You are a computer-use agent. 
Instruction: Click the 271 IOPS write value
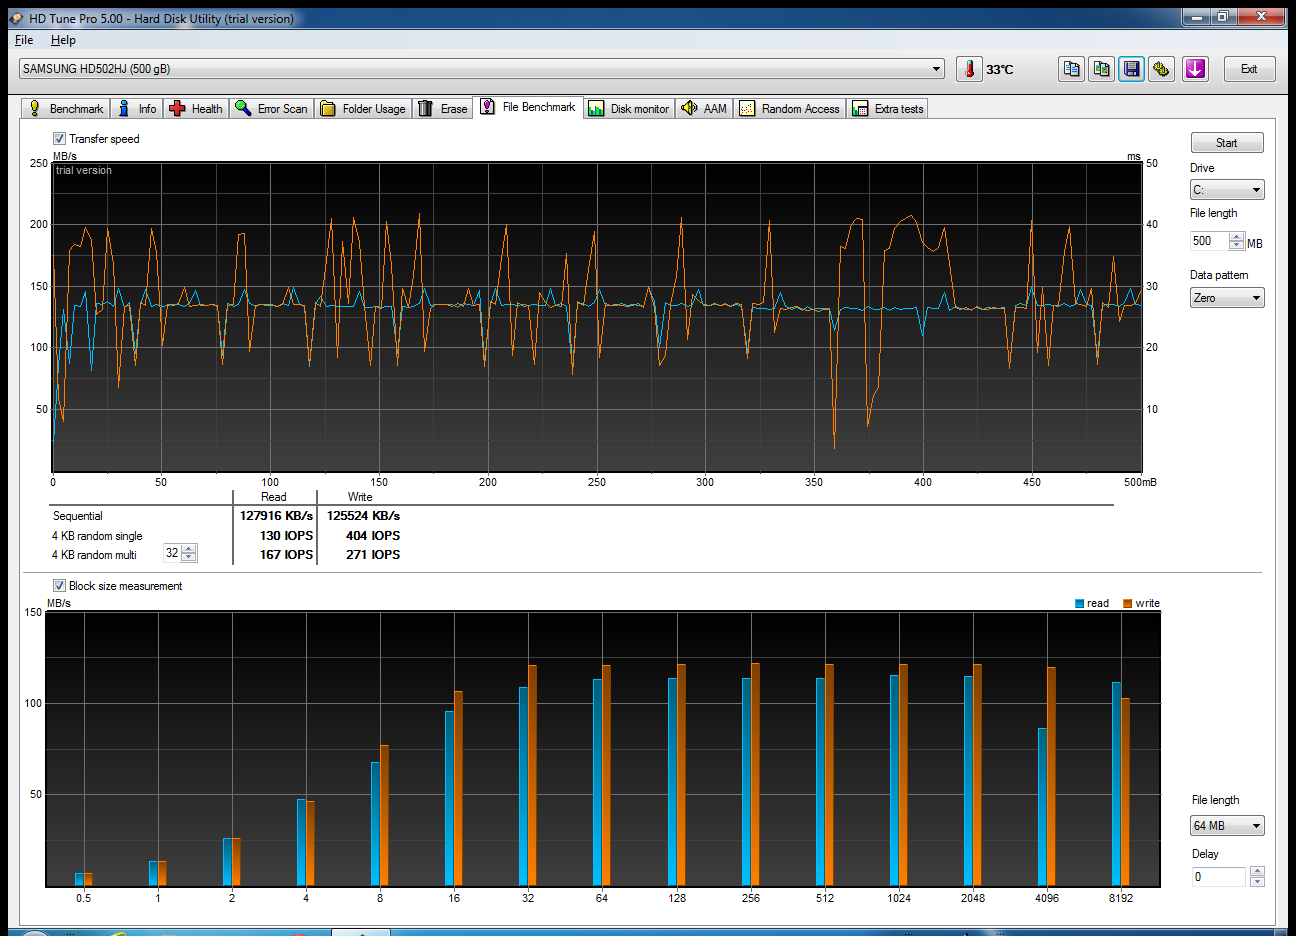point(373,555)
